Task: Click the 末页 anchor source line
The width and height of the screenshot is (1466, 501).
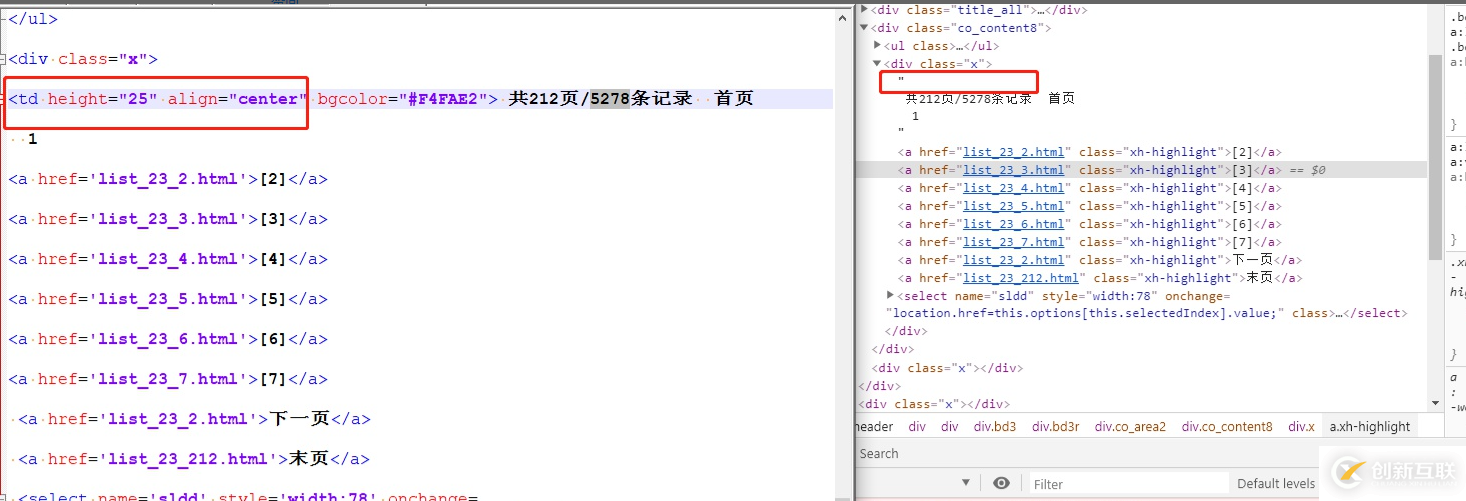Action: click(x=195, y=459)
